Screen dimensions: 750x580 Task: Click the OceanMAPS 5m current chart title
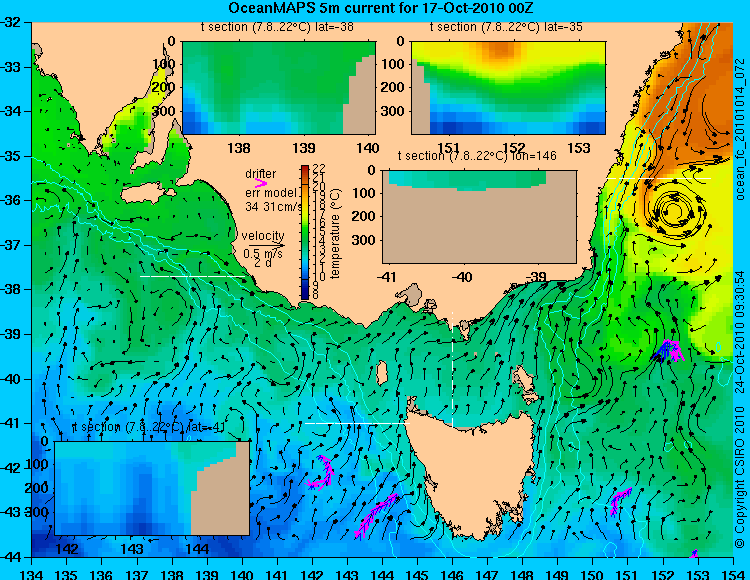(381, 8)
